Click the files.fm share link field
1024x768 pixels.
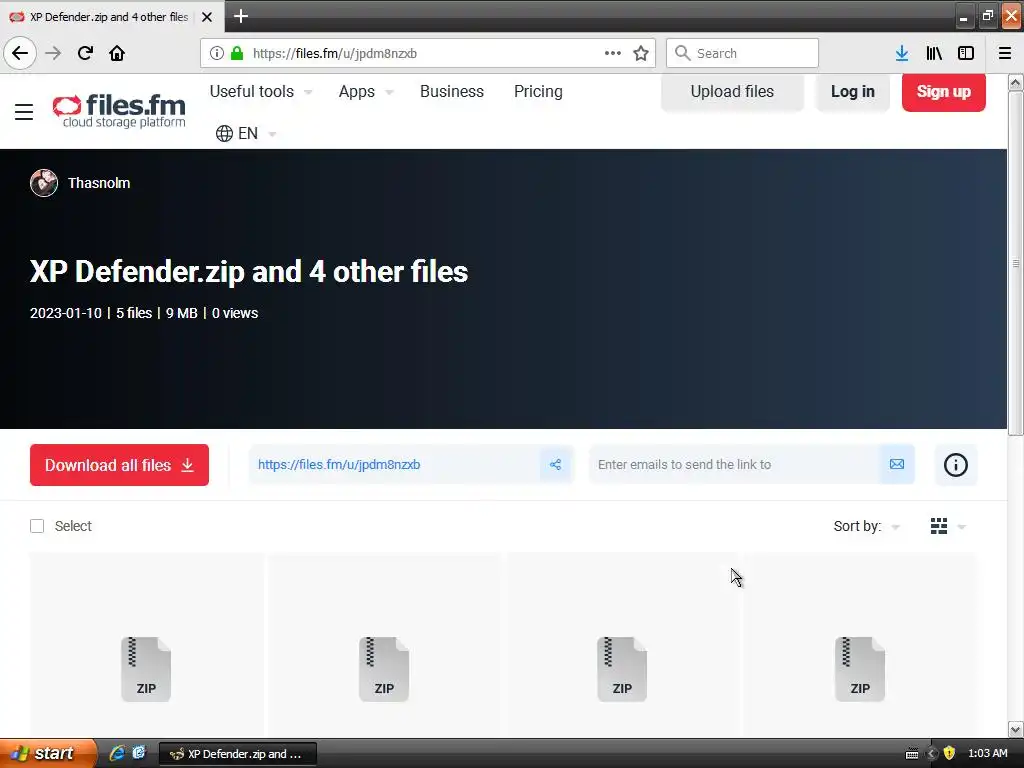point(394,464)
